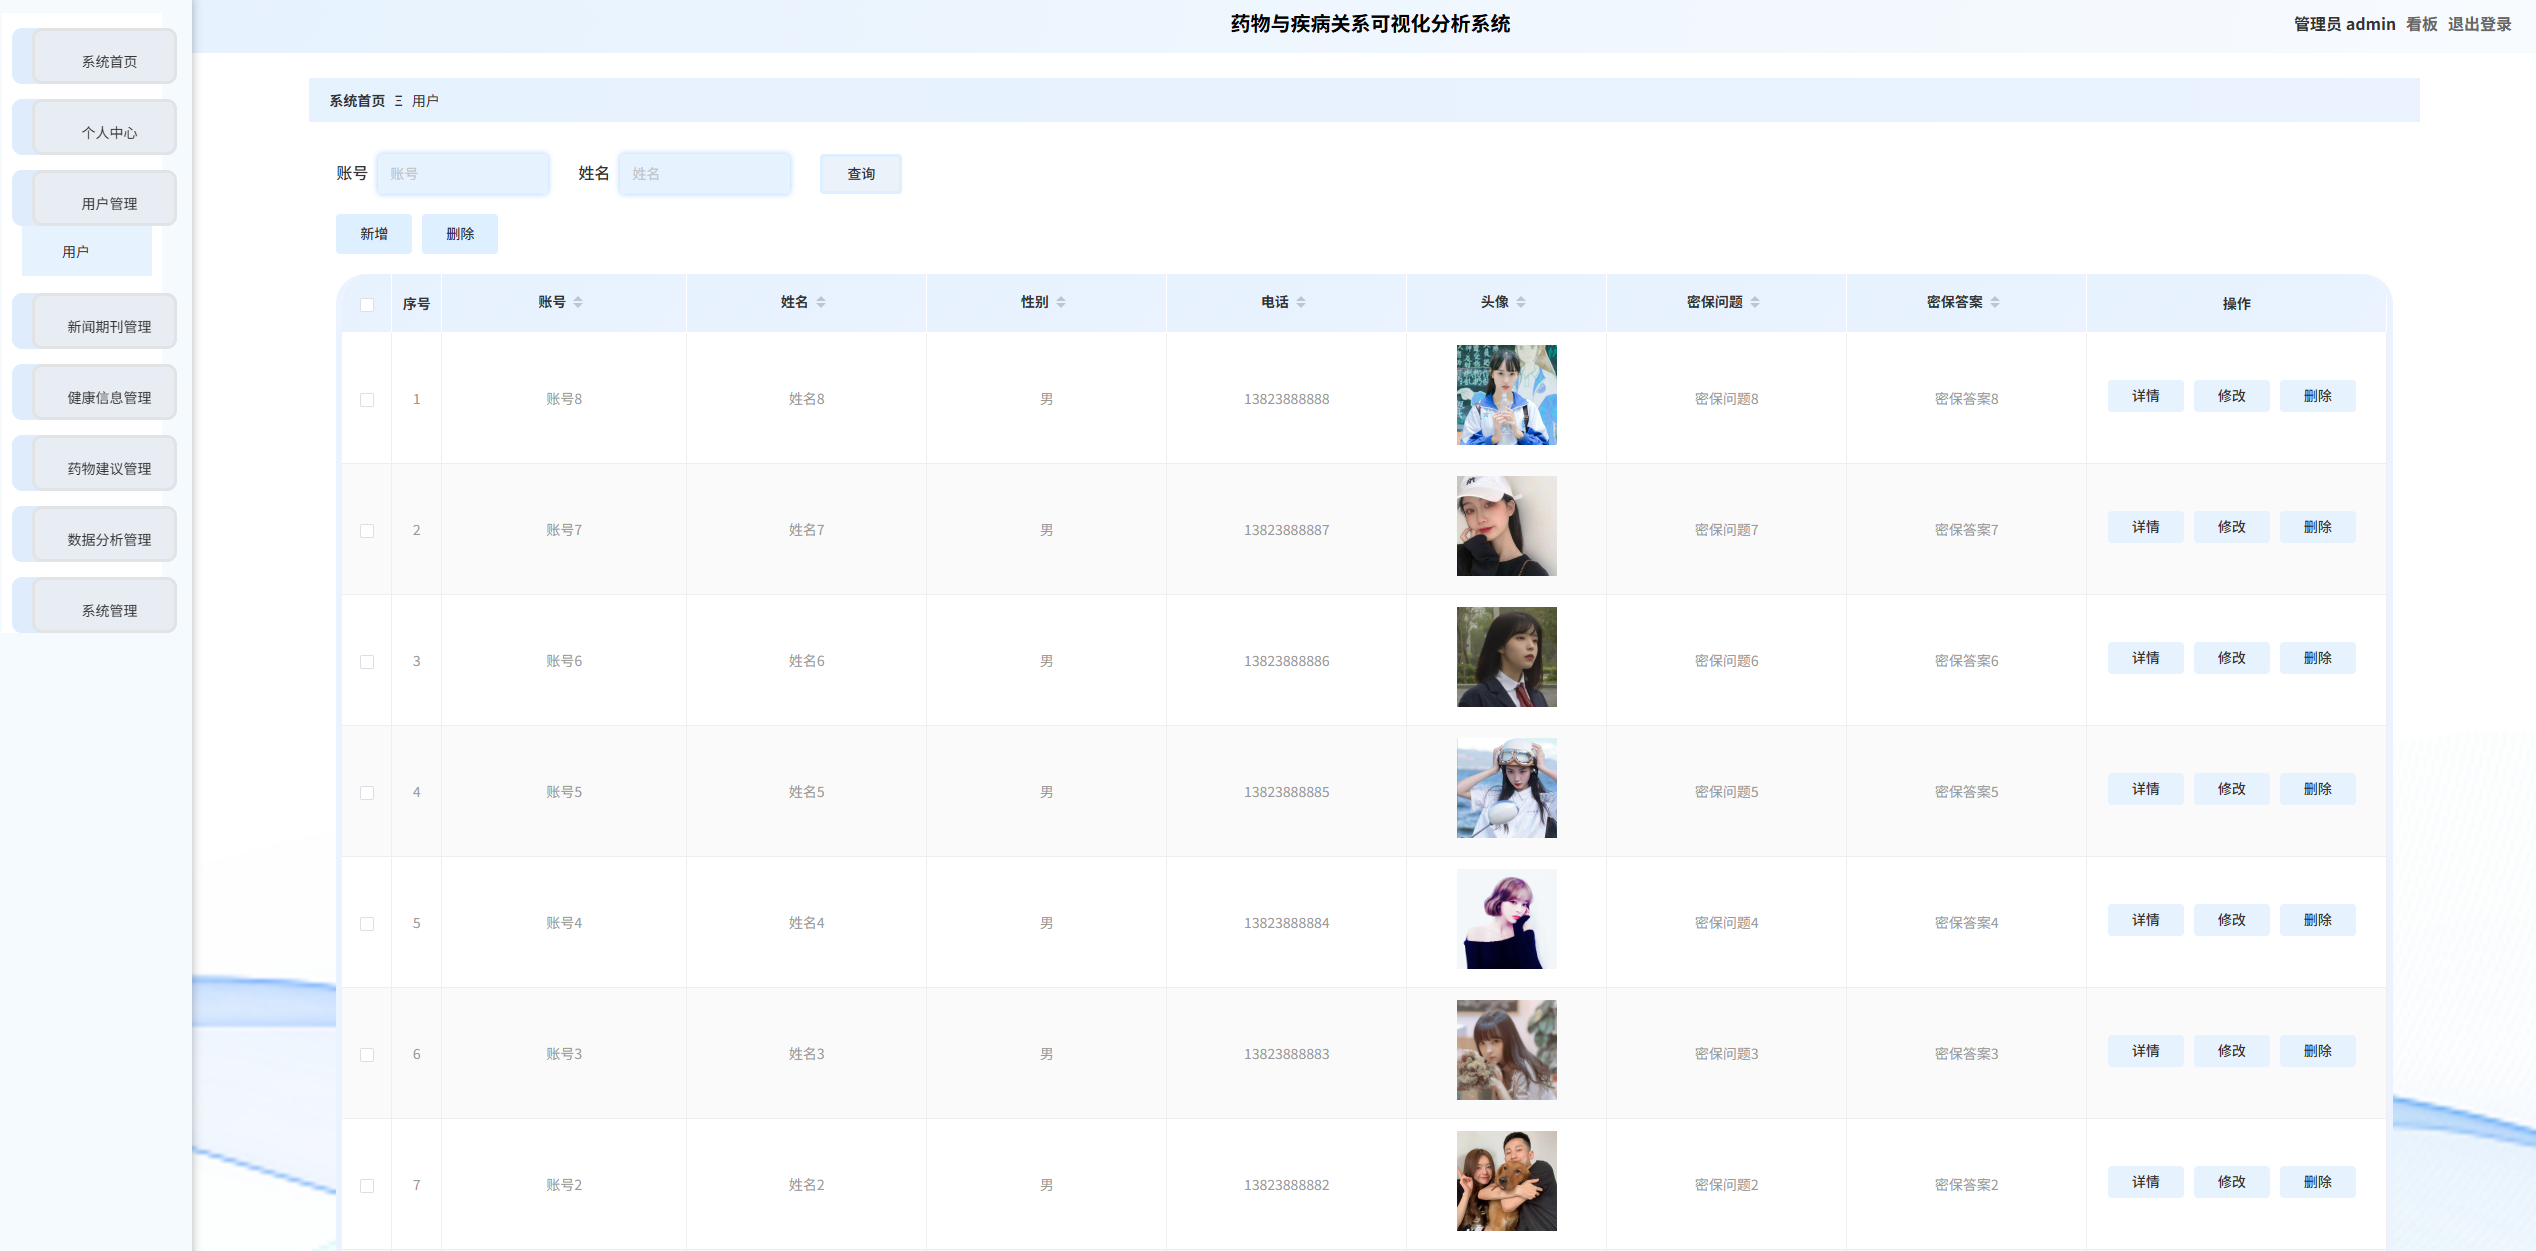Screen dimensions: 2536x1251
Task: Check the row for 账号3
Action: [x=367, y=1054]
